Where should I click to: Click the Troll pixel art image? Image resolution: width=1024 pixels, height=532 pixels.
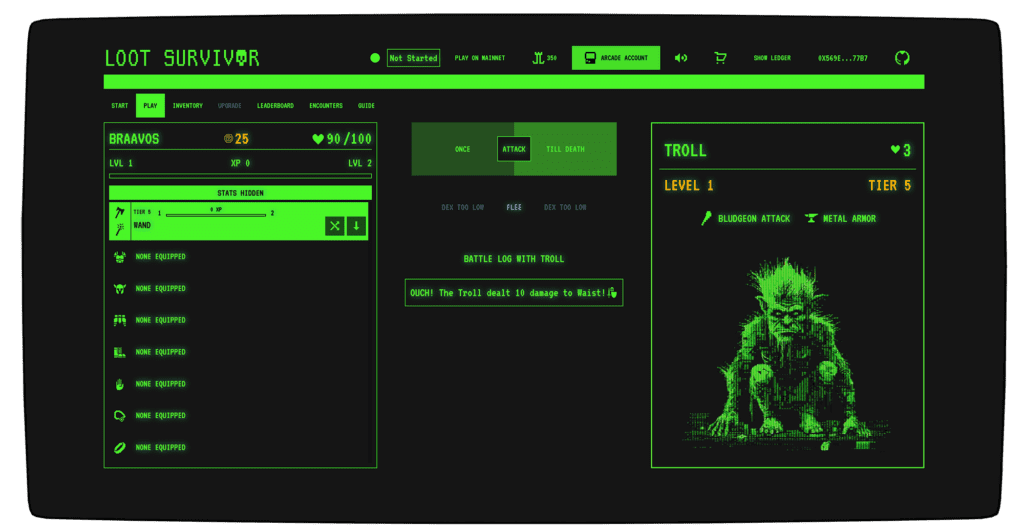[x=787, y=356]
